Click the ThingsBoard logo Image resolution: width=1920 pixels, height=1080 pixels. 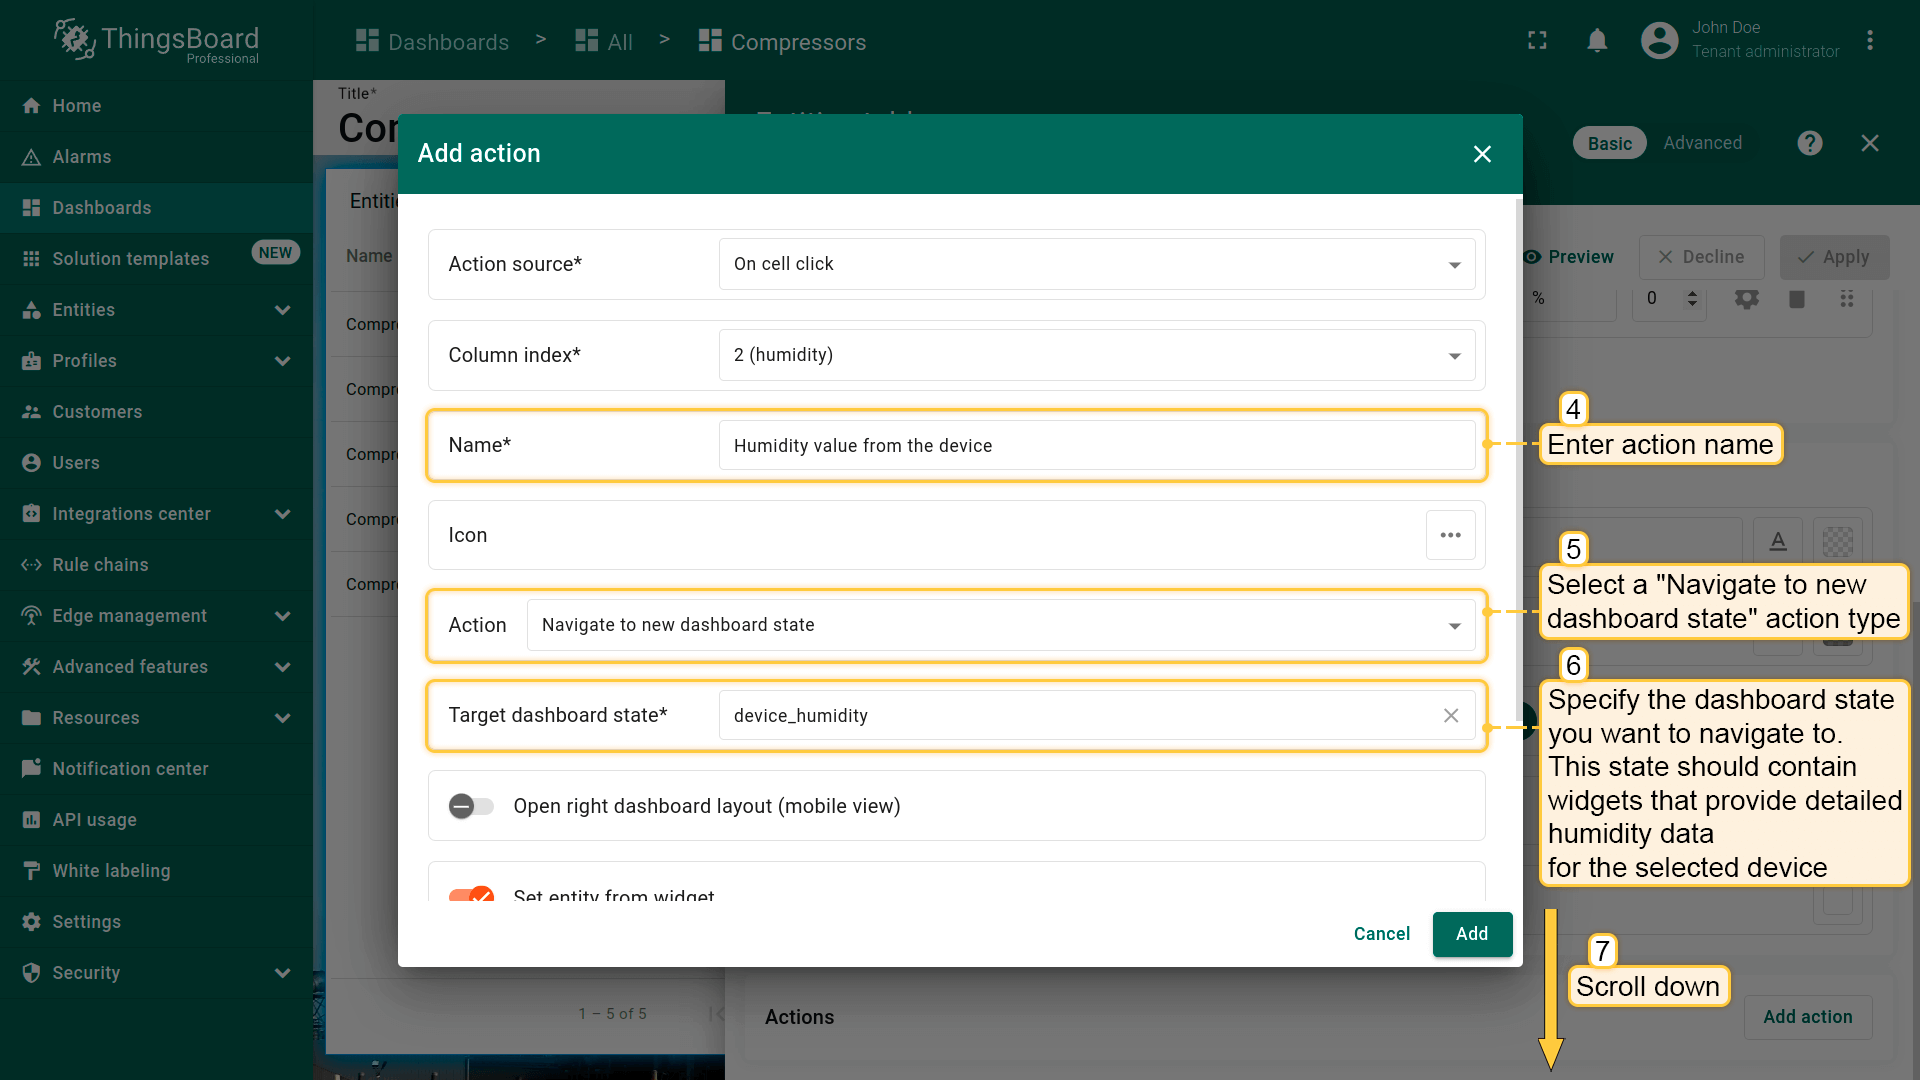pyautogui.click(x=157, y=41)
